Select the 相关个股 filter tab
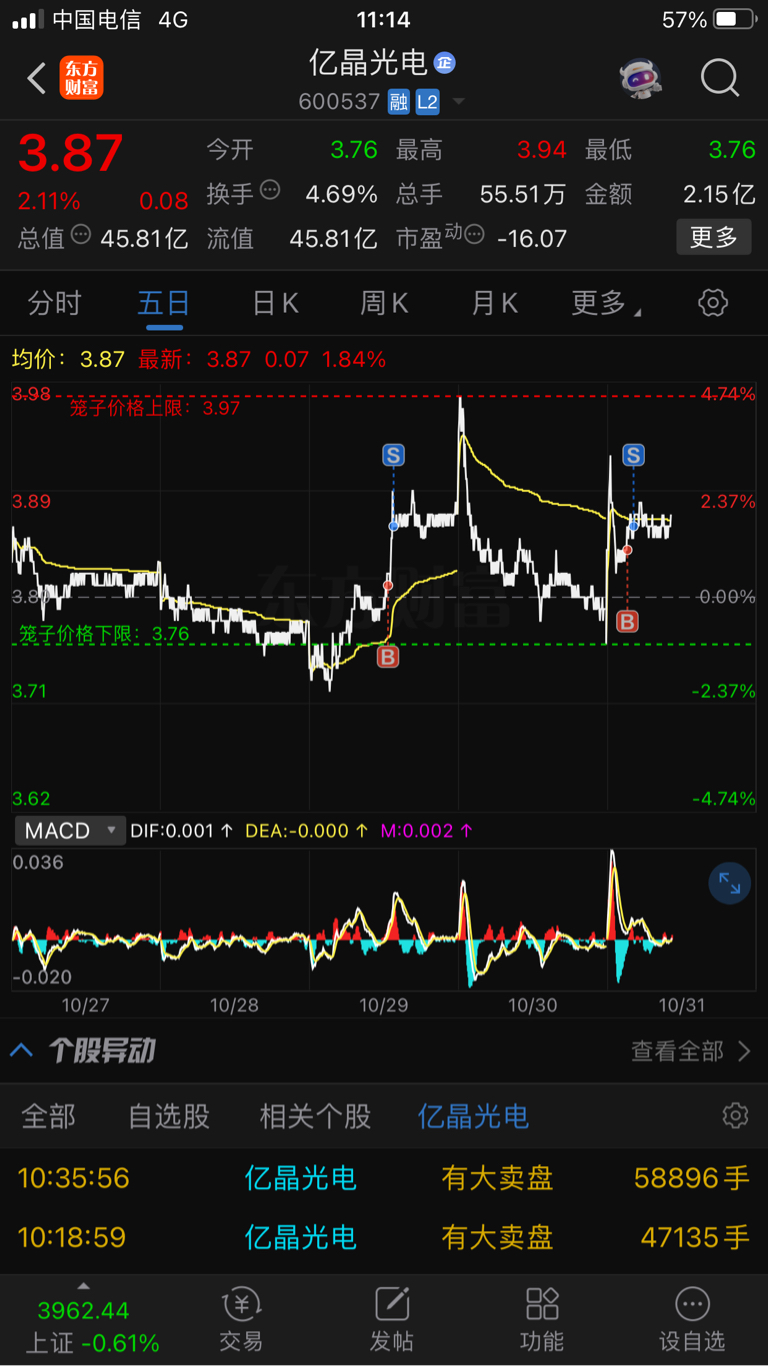 pyautogui.click(x=315, y=1116)
